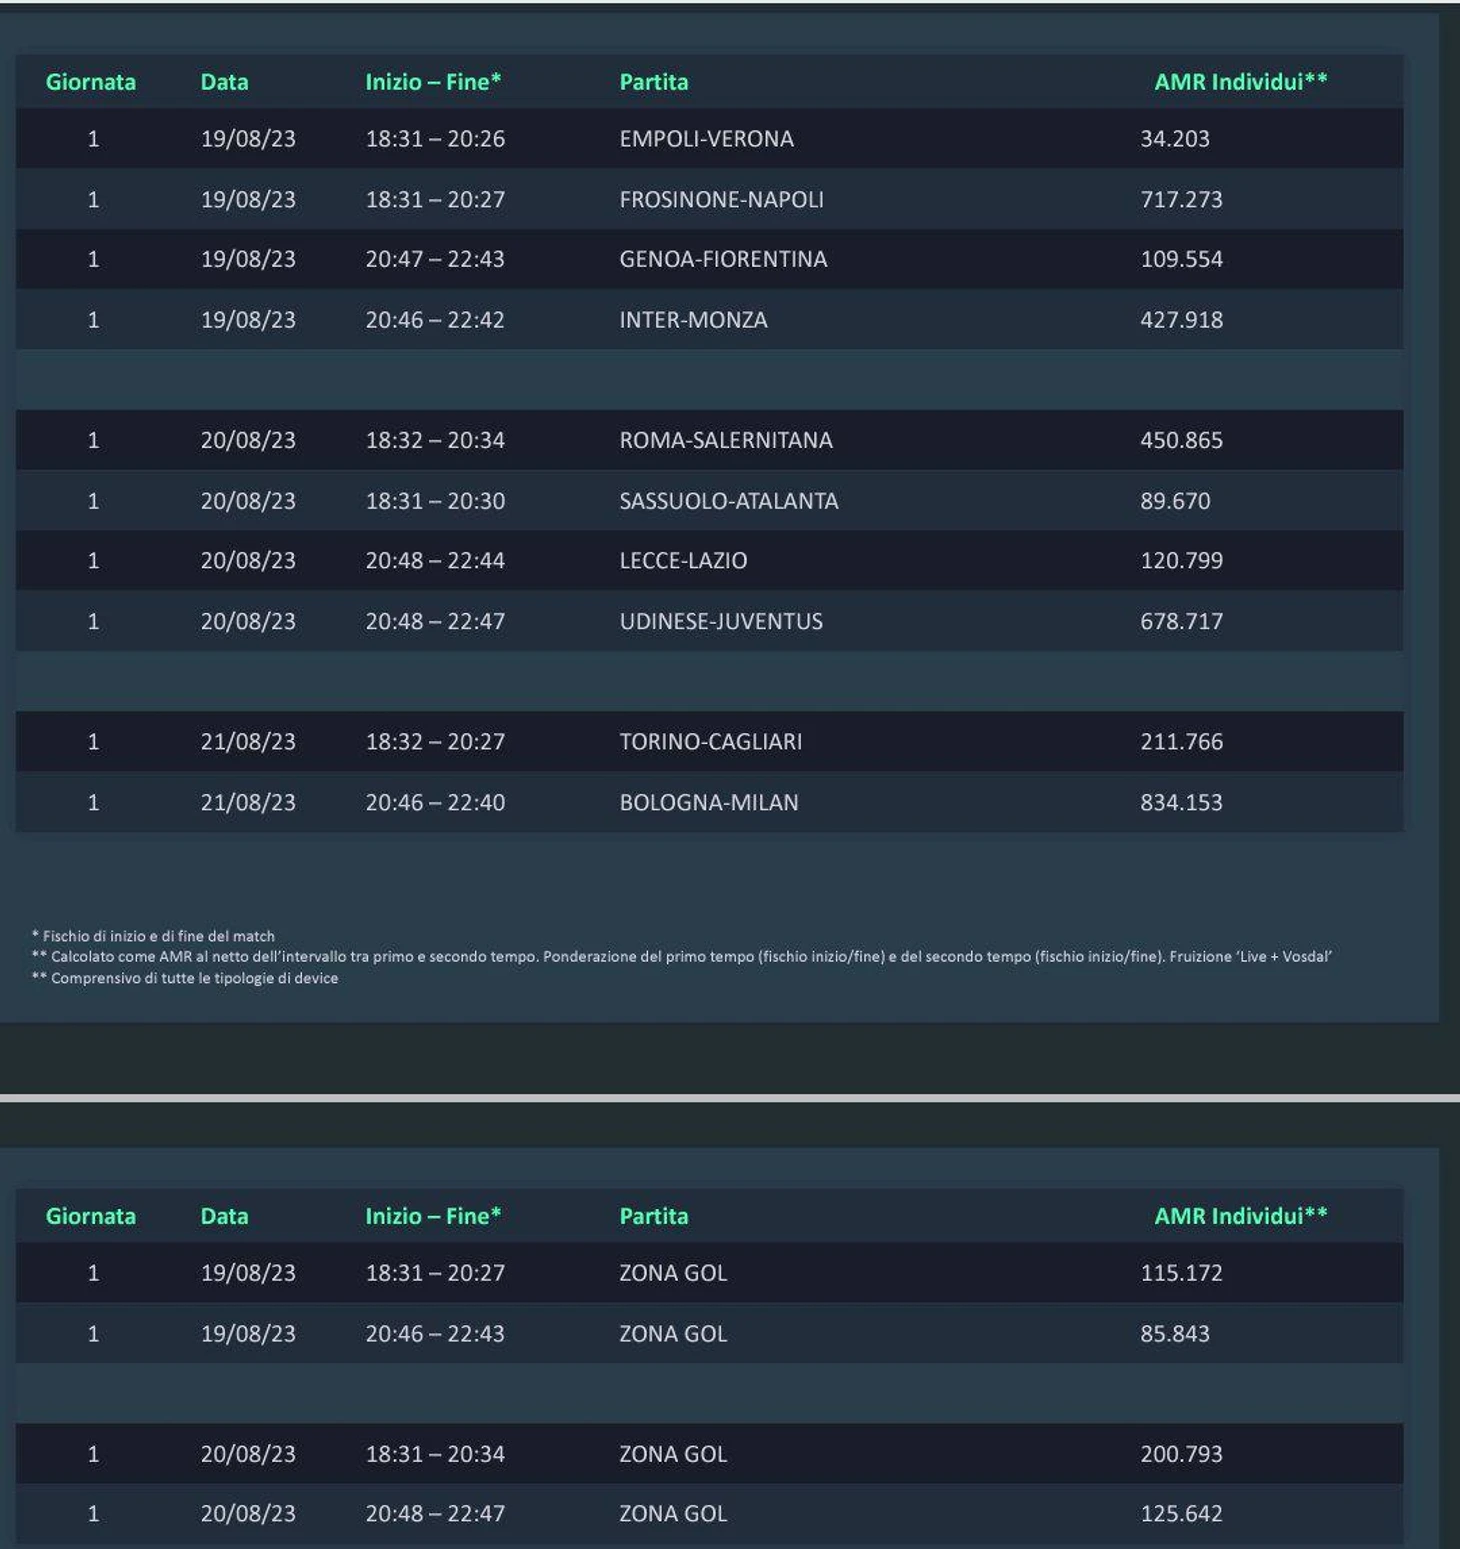Click the AMR value 717.273
Viewport: 1460px width, 1549px height.
(1181, 199)
